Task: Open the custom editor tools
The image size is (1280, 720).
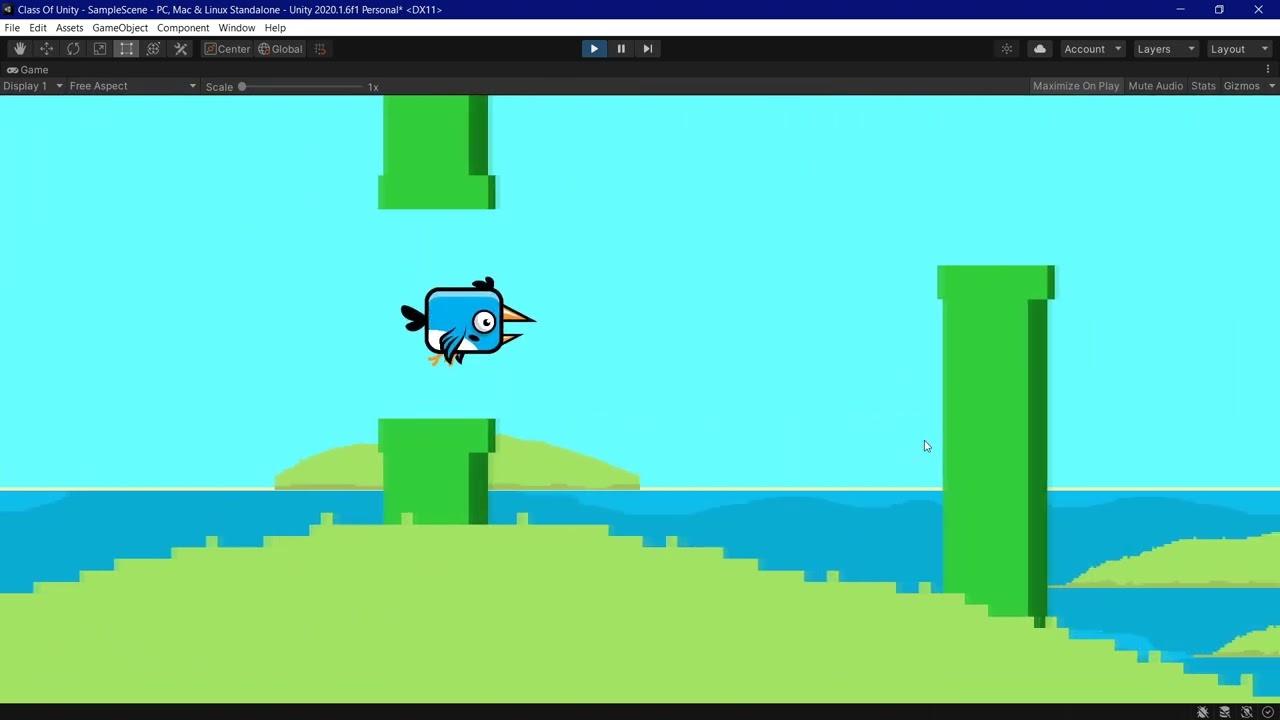Action: tap(181, 49)
